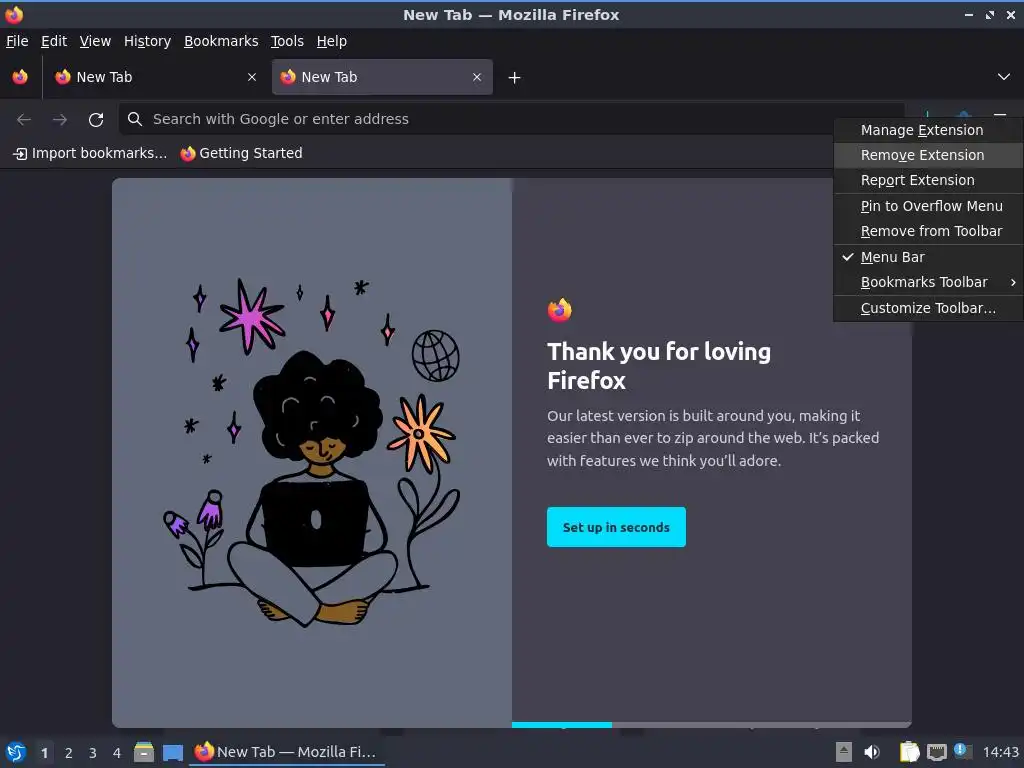Click the Set up in seconds button
This screenshot has width=1024, height=768.
(x=616, y=527)
